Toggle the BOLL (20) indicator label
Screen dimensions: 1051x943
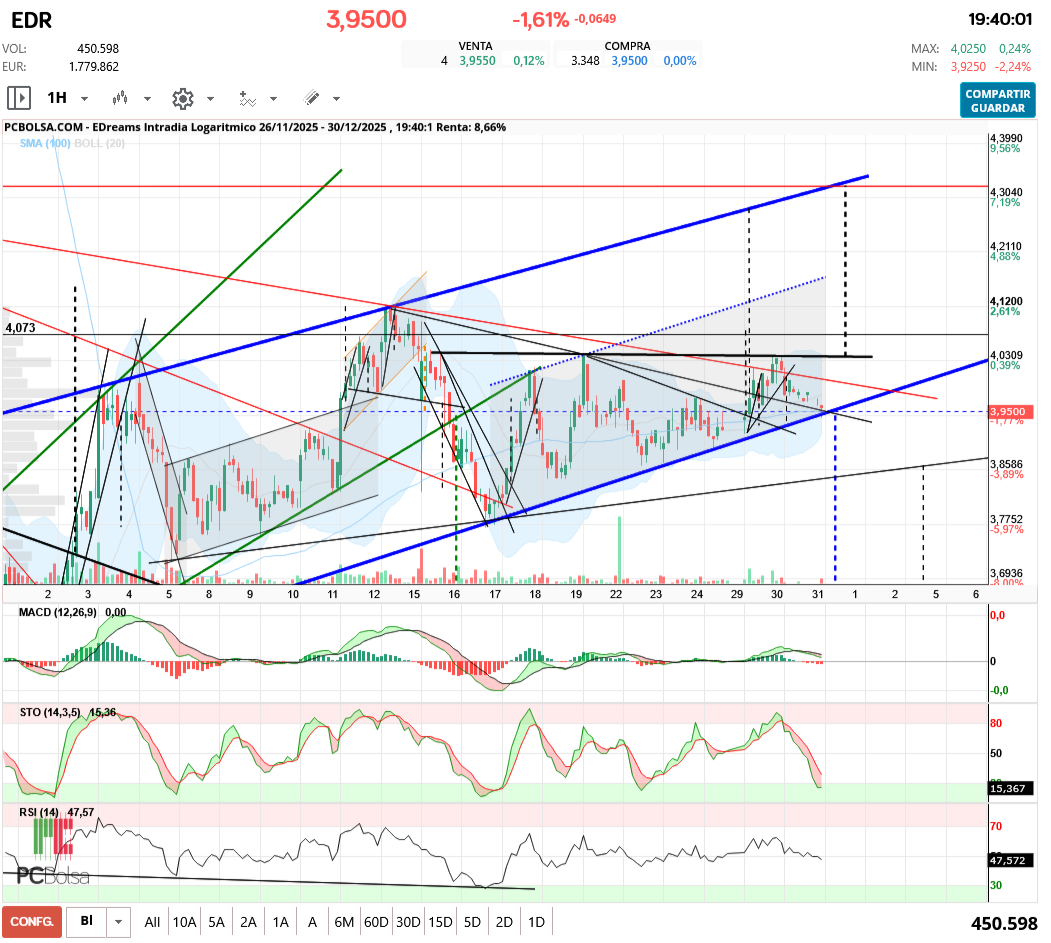(x=100, y=143)
